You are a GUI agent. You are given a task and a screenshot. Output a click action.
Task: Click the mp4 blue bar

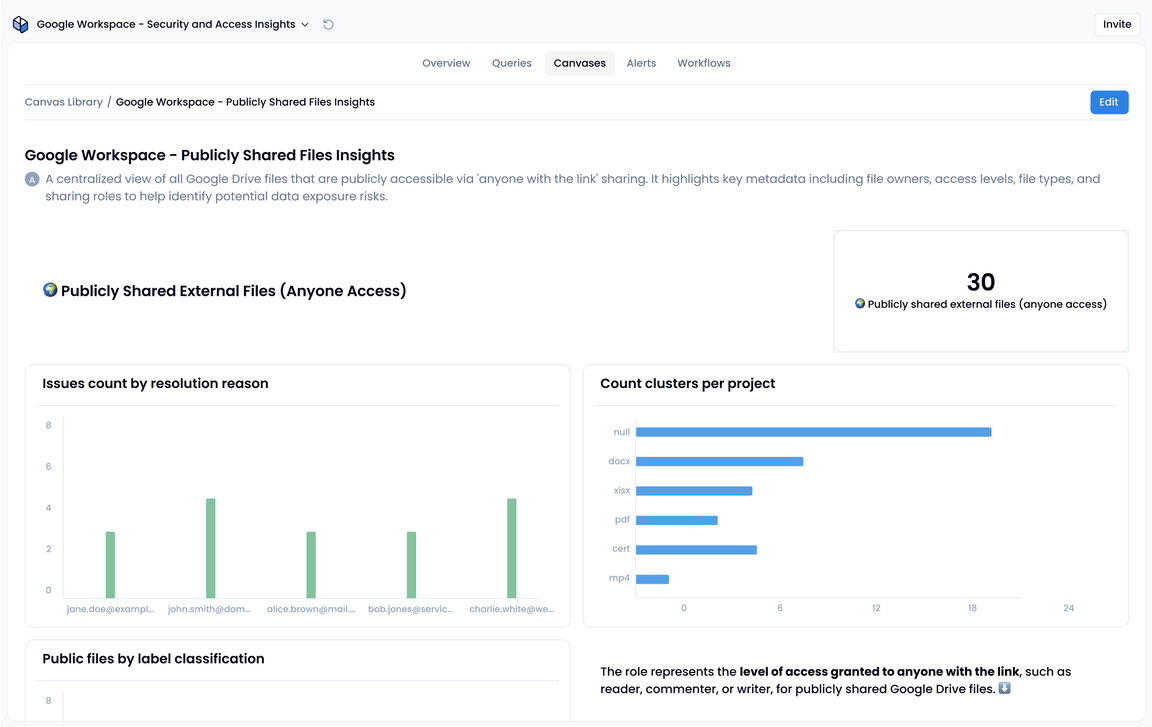[652, 579]
